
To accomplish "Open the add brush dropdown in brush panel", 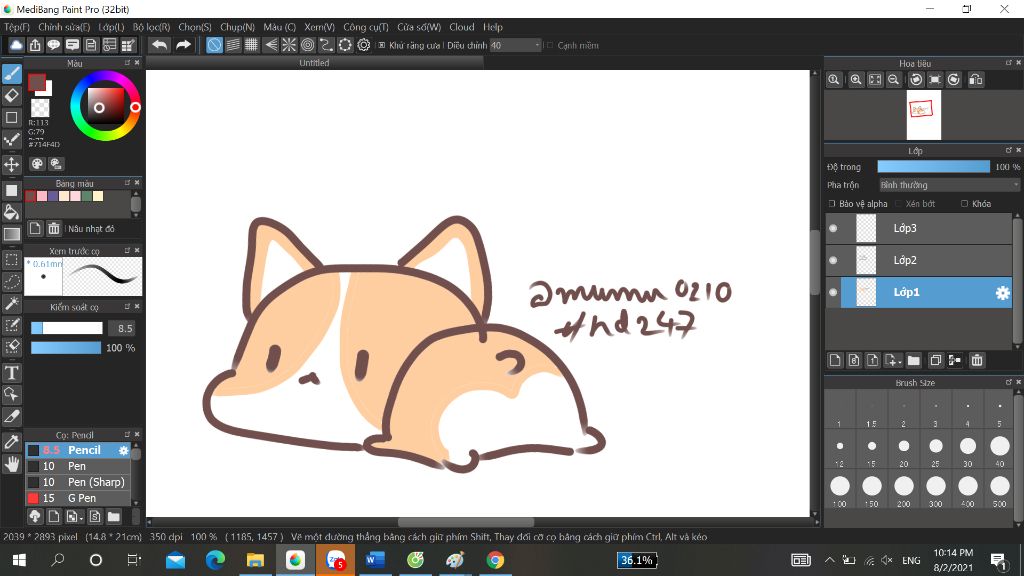I will (74, 517).
